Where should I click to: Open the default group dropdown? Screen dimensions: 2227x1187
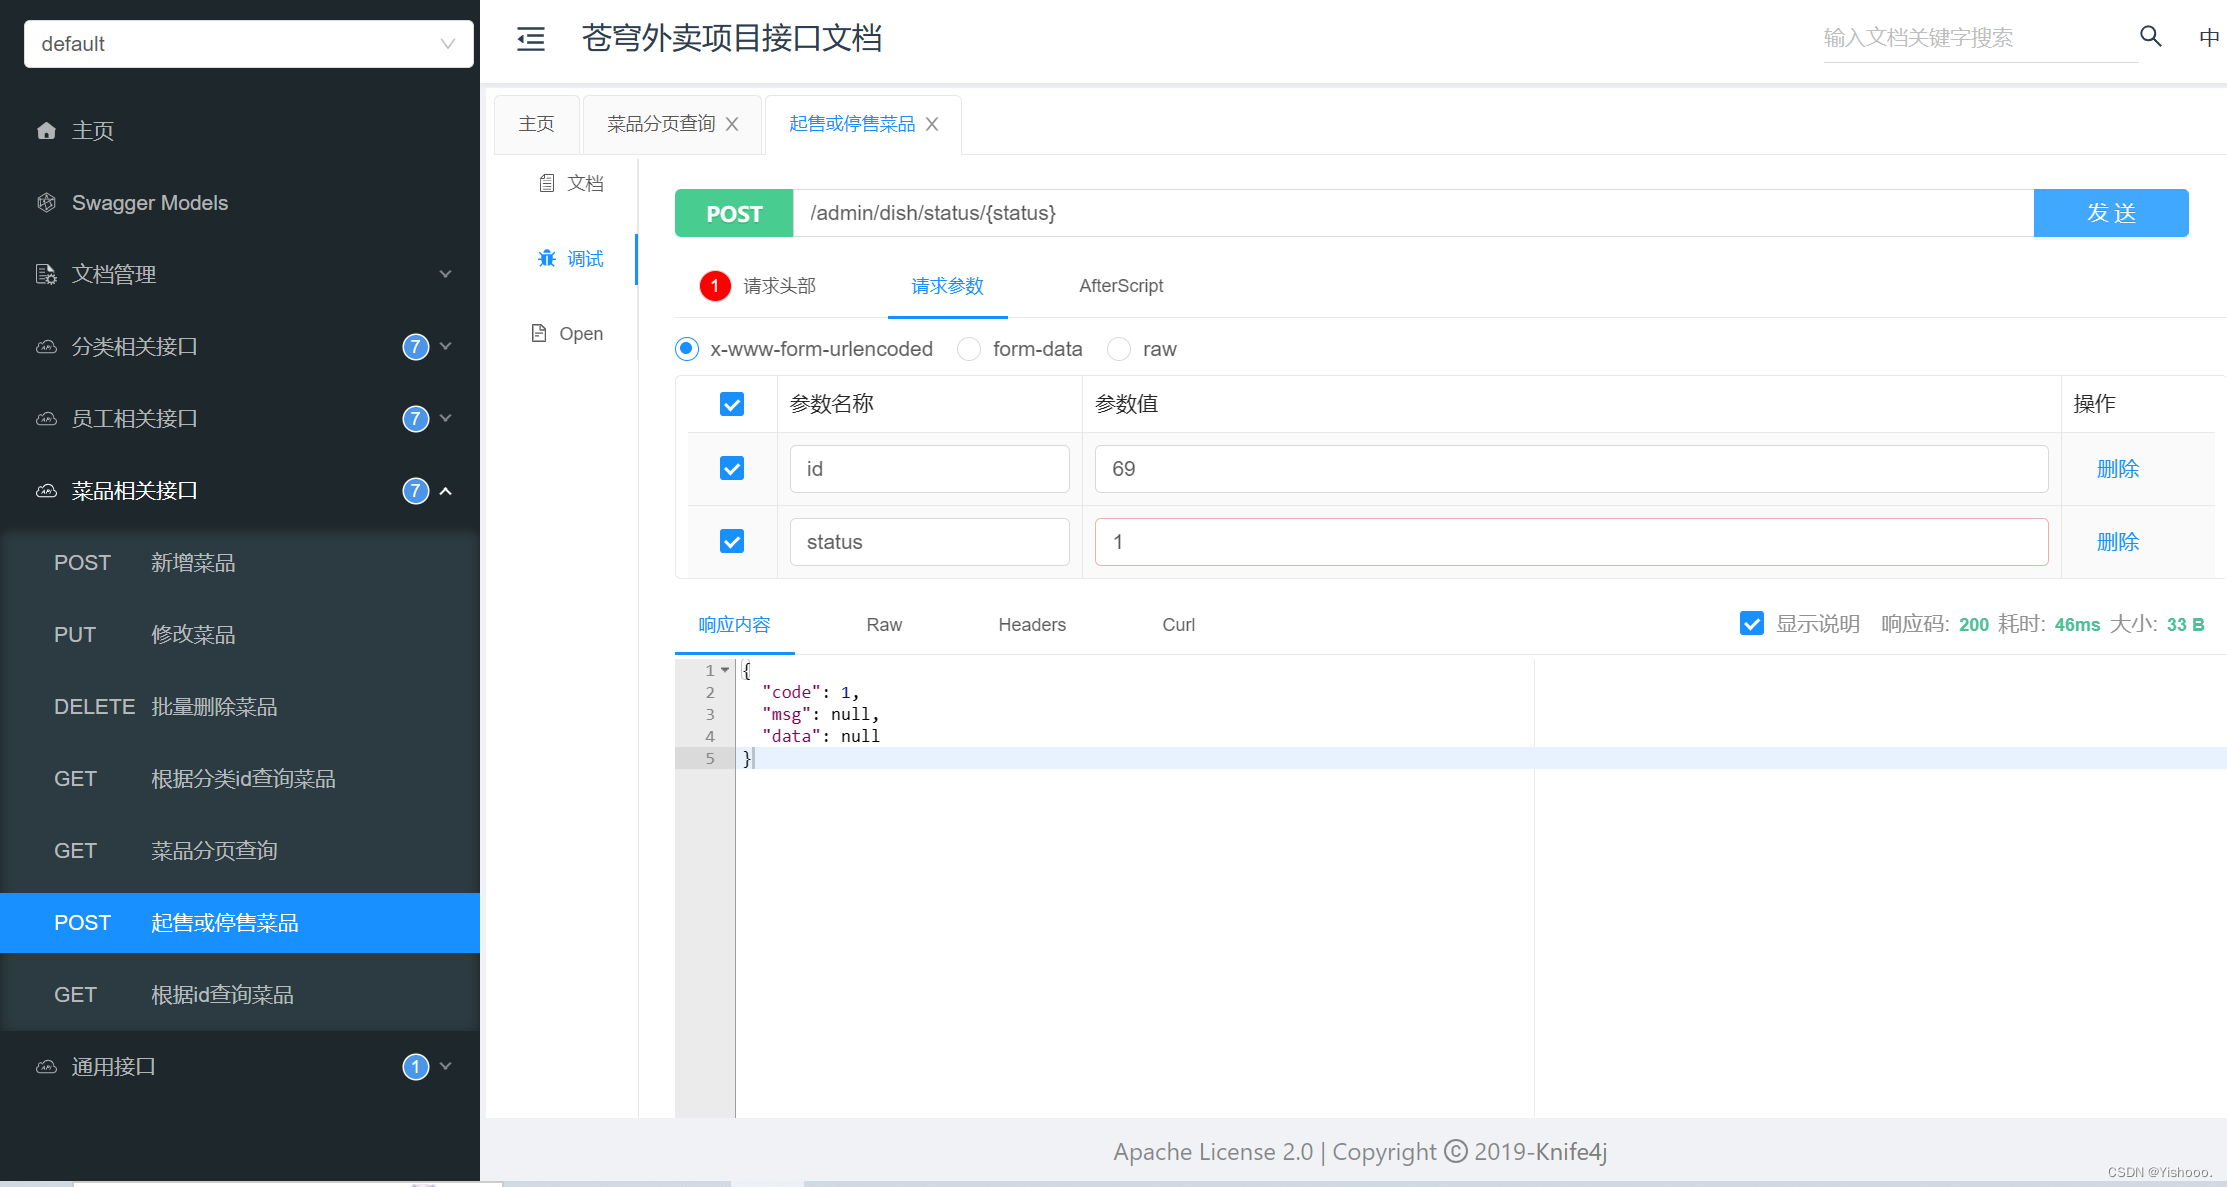point(249,44)
